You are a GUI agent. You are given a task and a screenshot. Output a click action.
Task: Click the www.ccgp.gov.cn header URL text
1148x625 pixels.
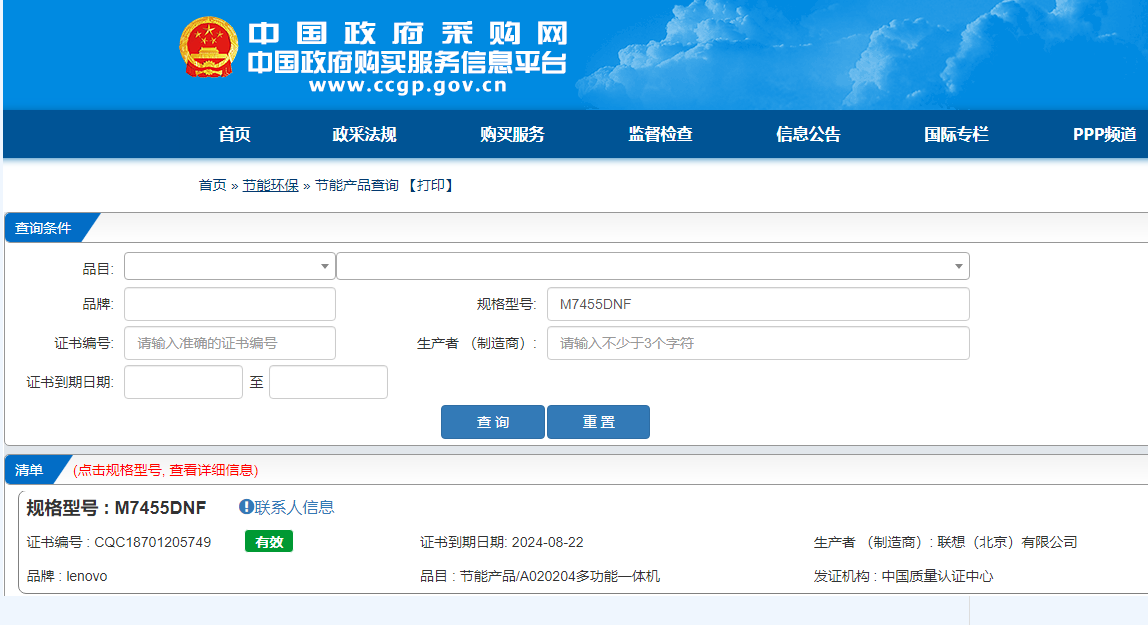408,86
